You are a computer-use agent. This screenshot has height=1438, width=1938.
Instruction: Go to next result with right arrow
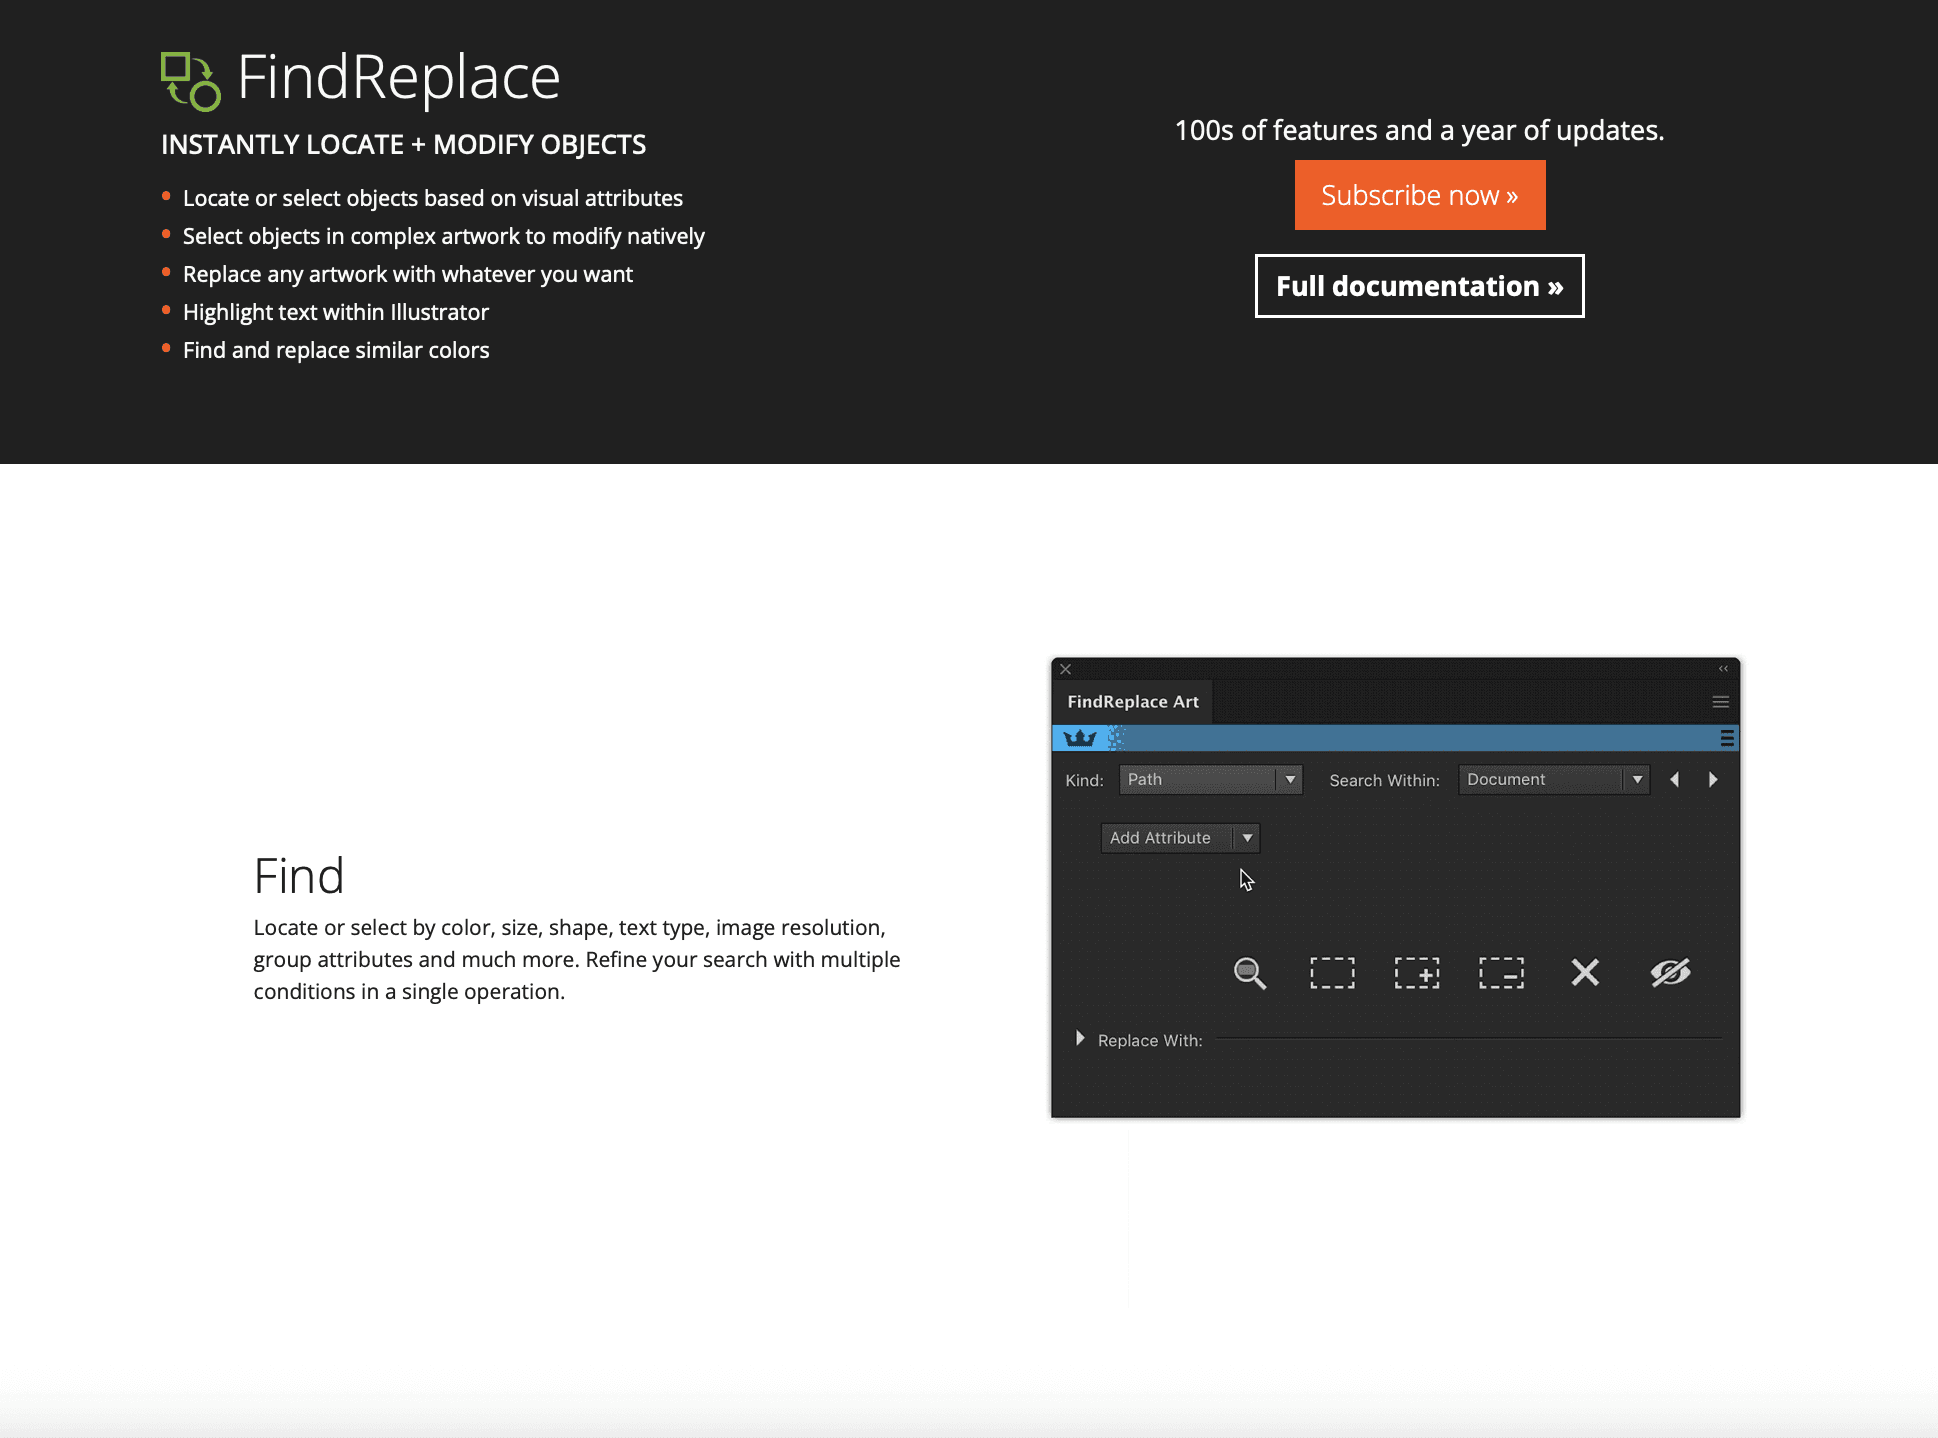(1713, 779)
